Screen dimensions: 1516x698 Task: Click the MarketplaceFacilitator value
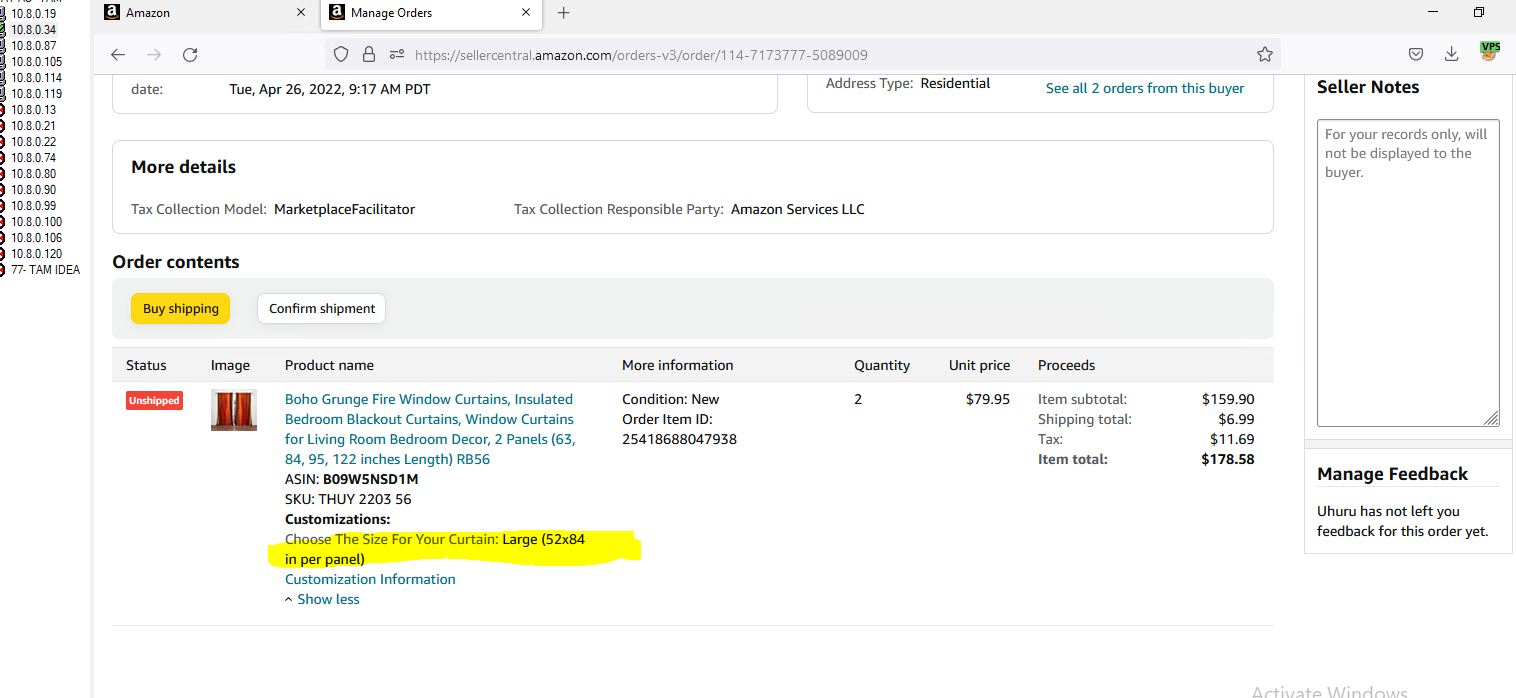coord(344,209)
